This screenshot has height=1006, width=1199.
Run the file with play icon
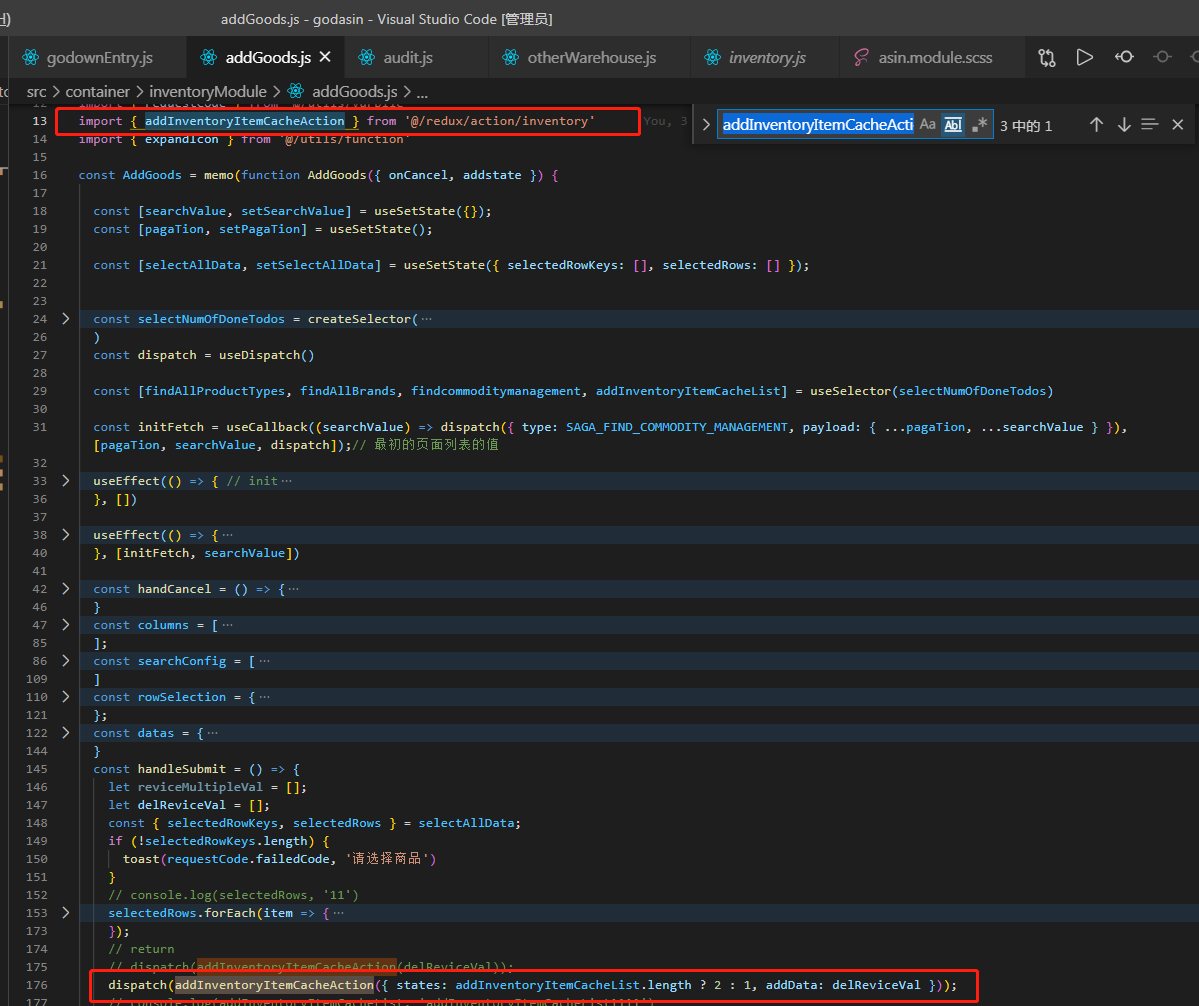click(1084, 57)
